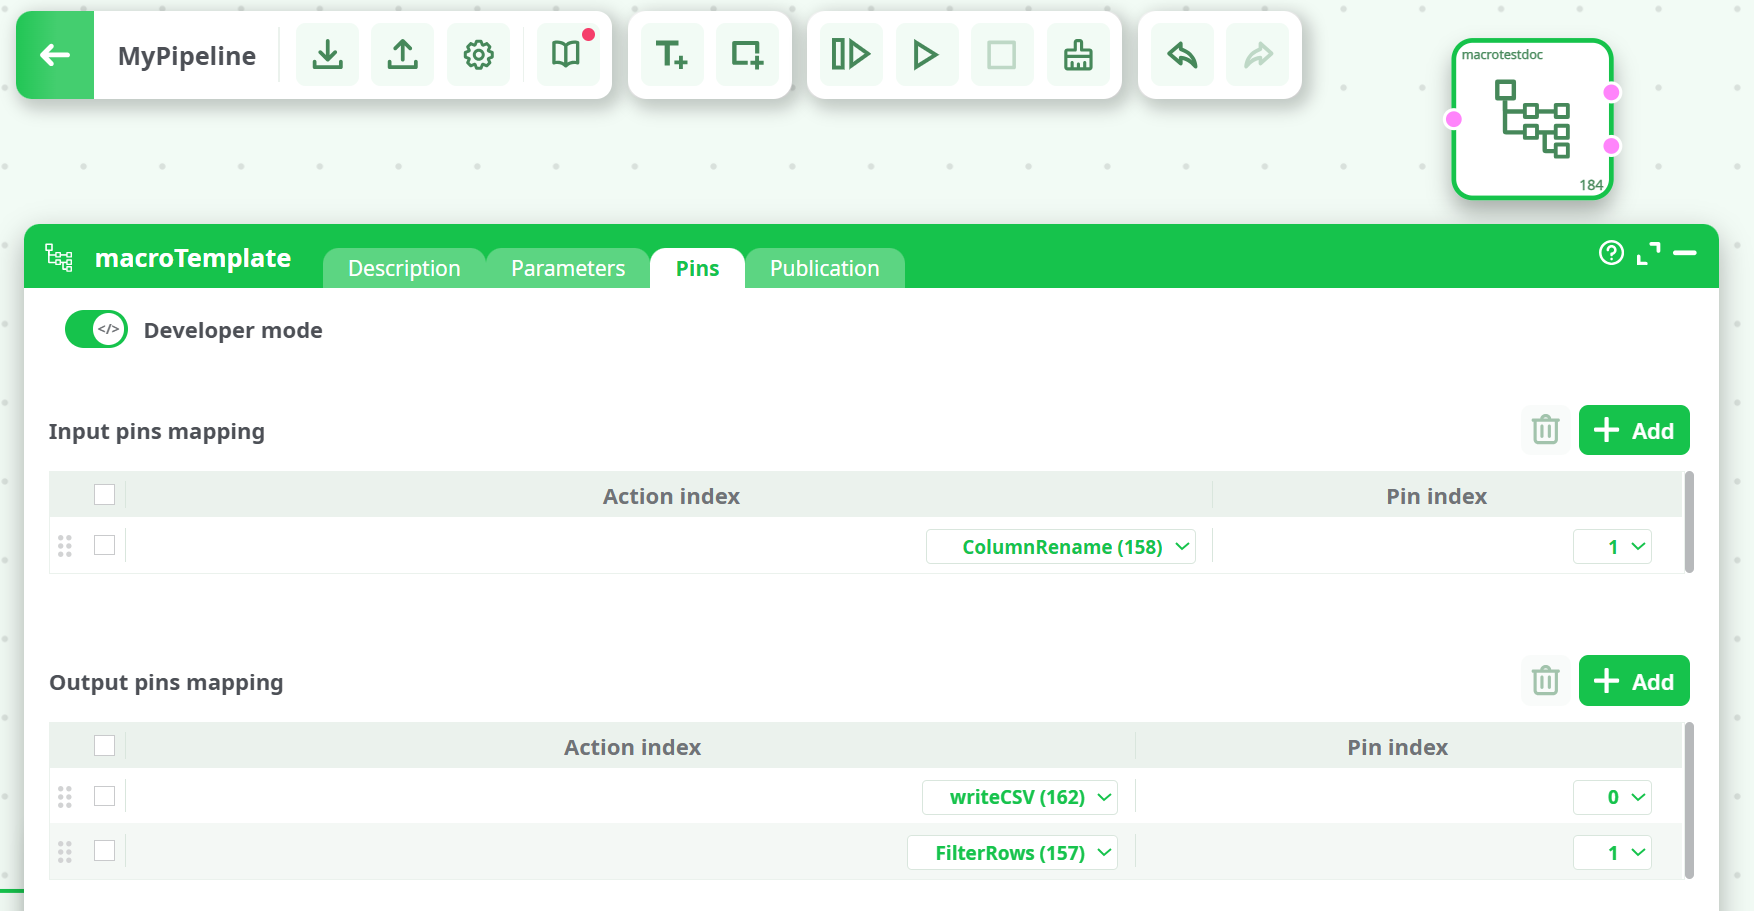Screen dimensions: 1754x911
Task: Check the writeCSV output row checkbox
Action: [x=105, y=796]
